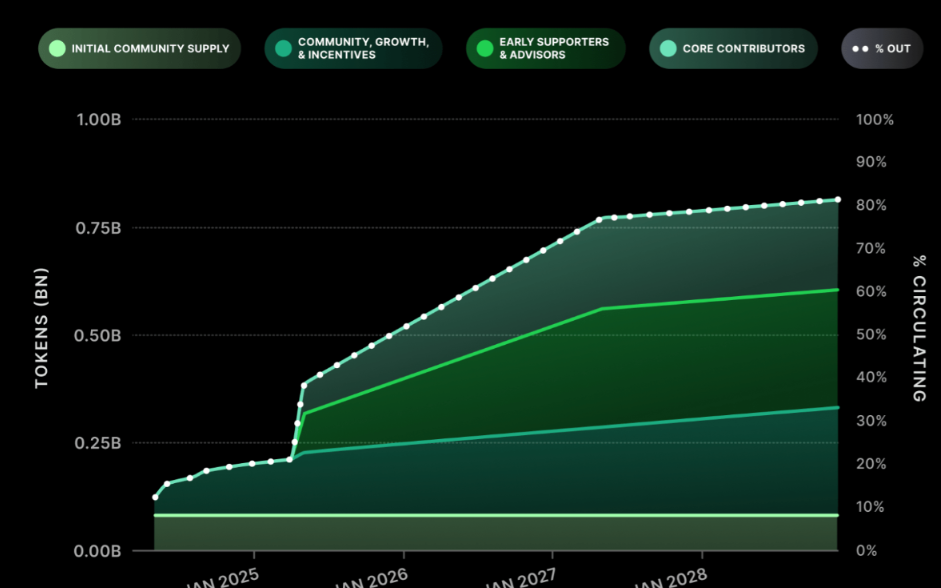Click the white dots icon beside % OUT
Screen dimensions: 941x588
860,49
